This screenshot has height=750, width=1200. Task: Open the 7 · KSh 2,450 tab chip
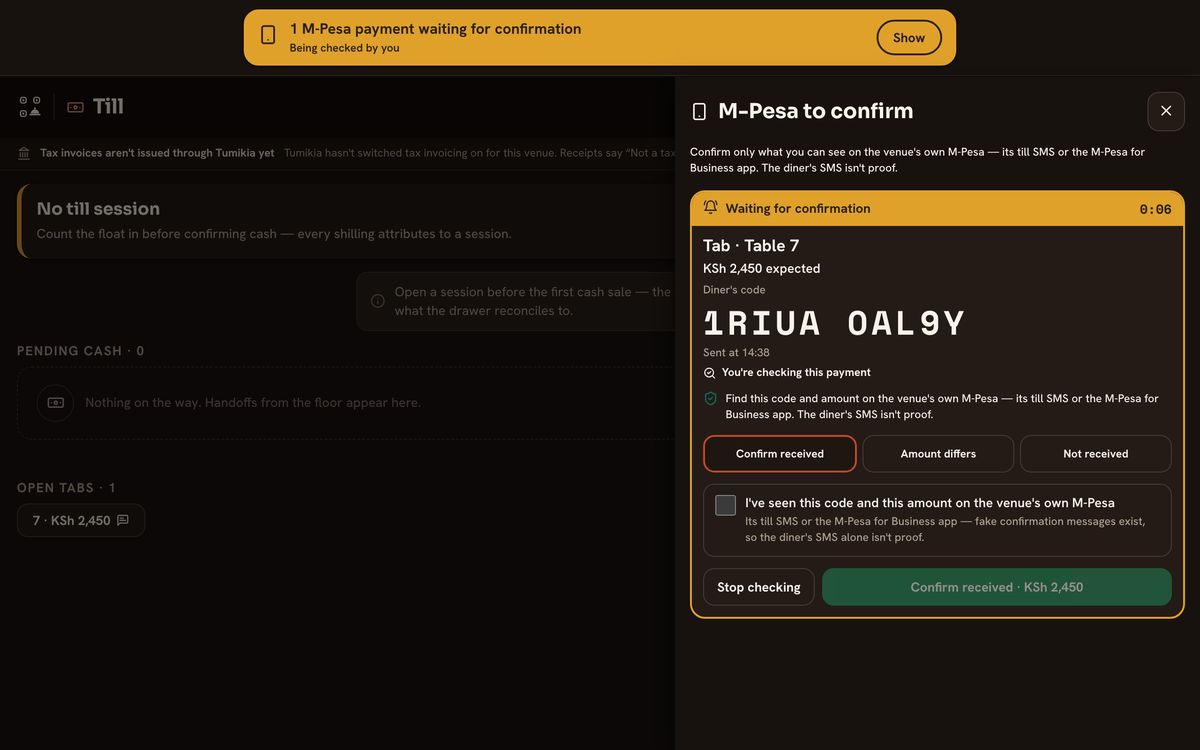tap(81, 520)
